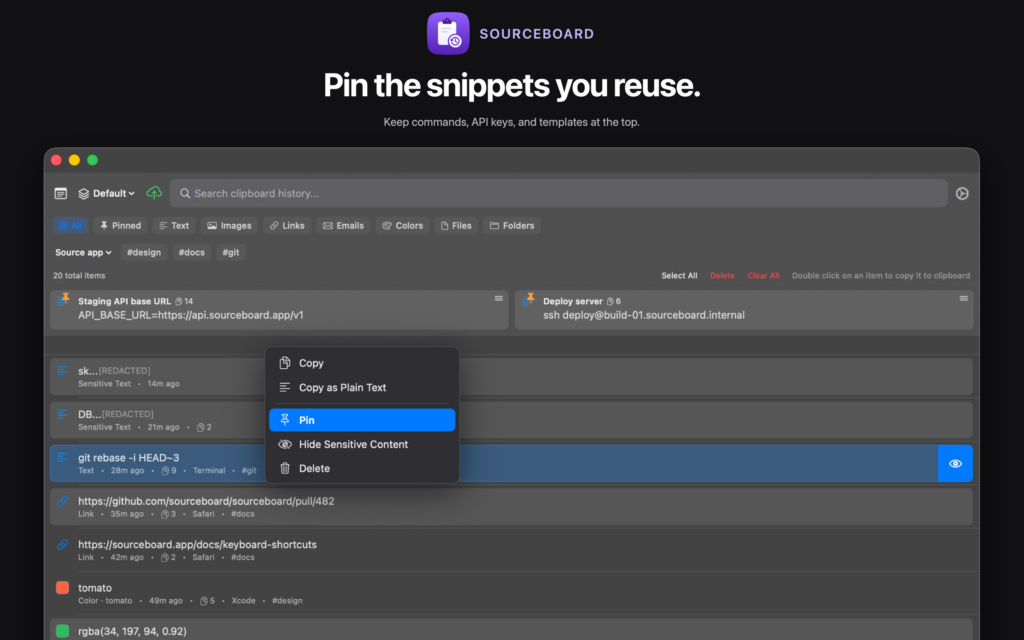Filter by Files tab
1024x640 pixels.
click(x=456, y=225)
